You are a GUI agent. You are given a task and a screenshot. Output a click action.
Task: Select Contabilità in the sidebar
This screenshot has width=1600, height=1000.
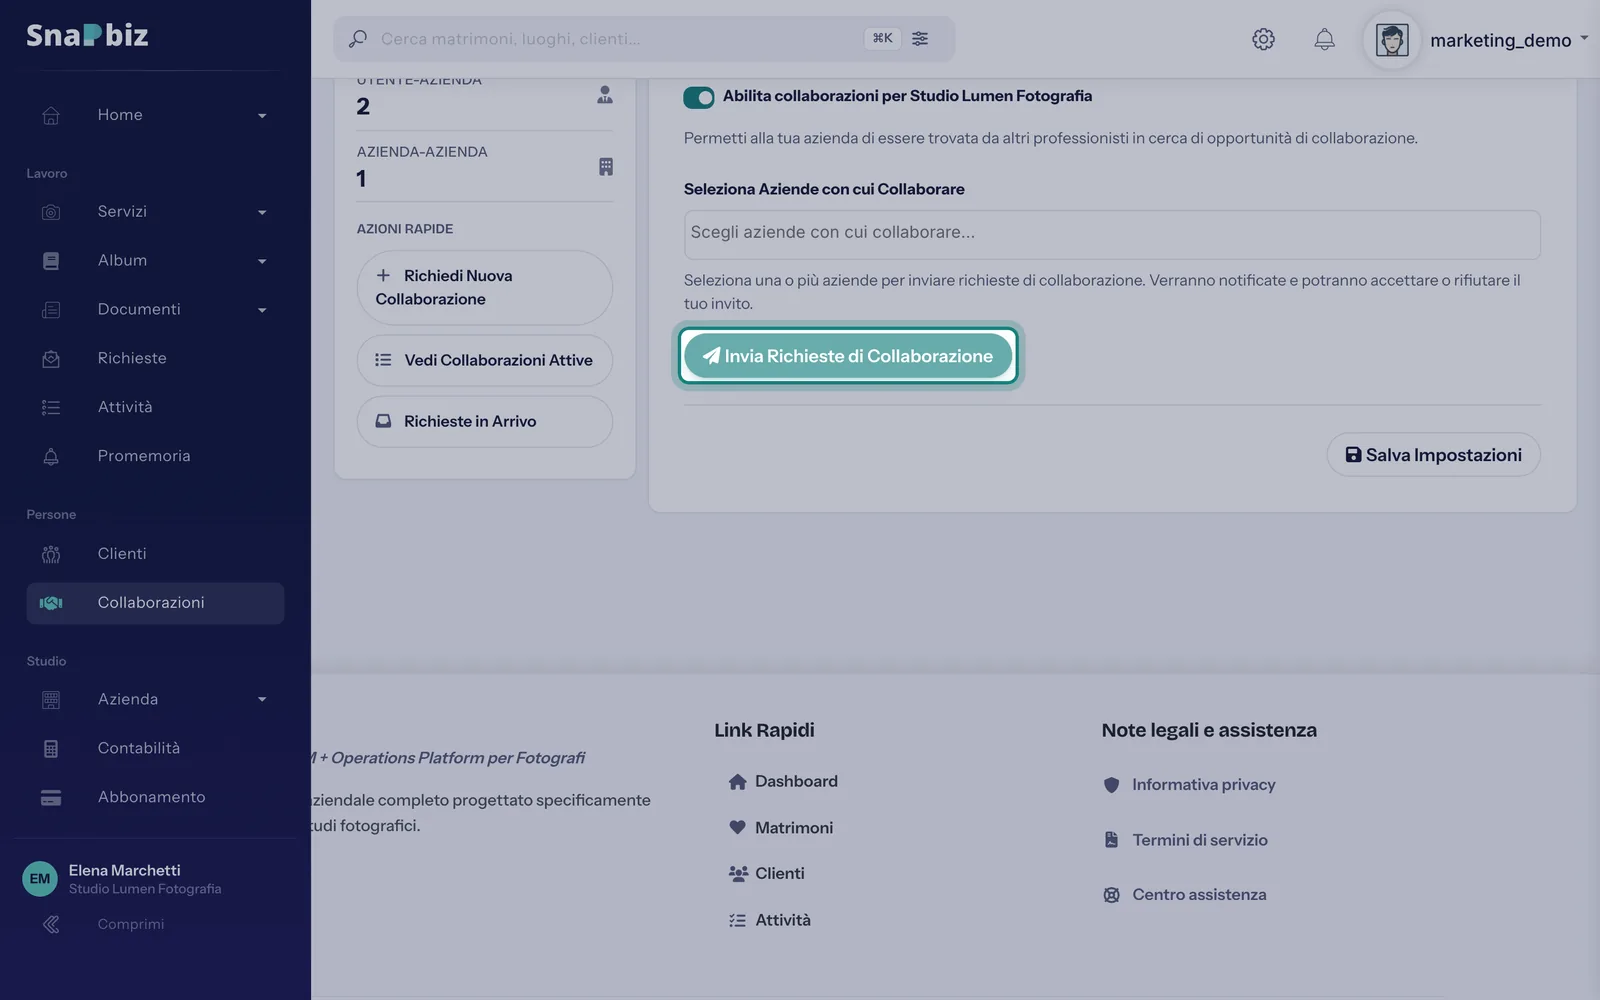click(x=155, y=748)
